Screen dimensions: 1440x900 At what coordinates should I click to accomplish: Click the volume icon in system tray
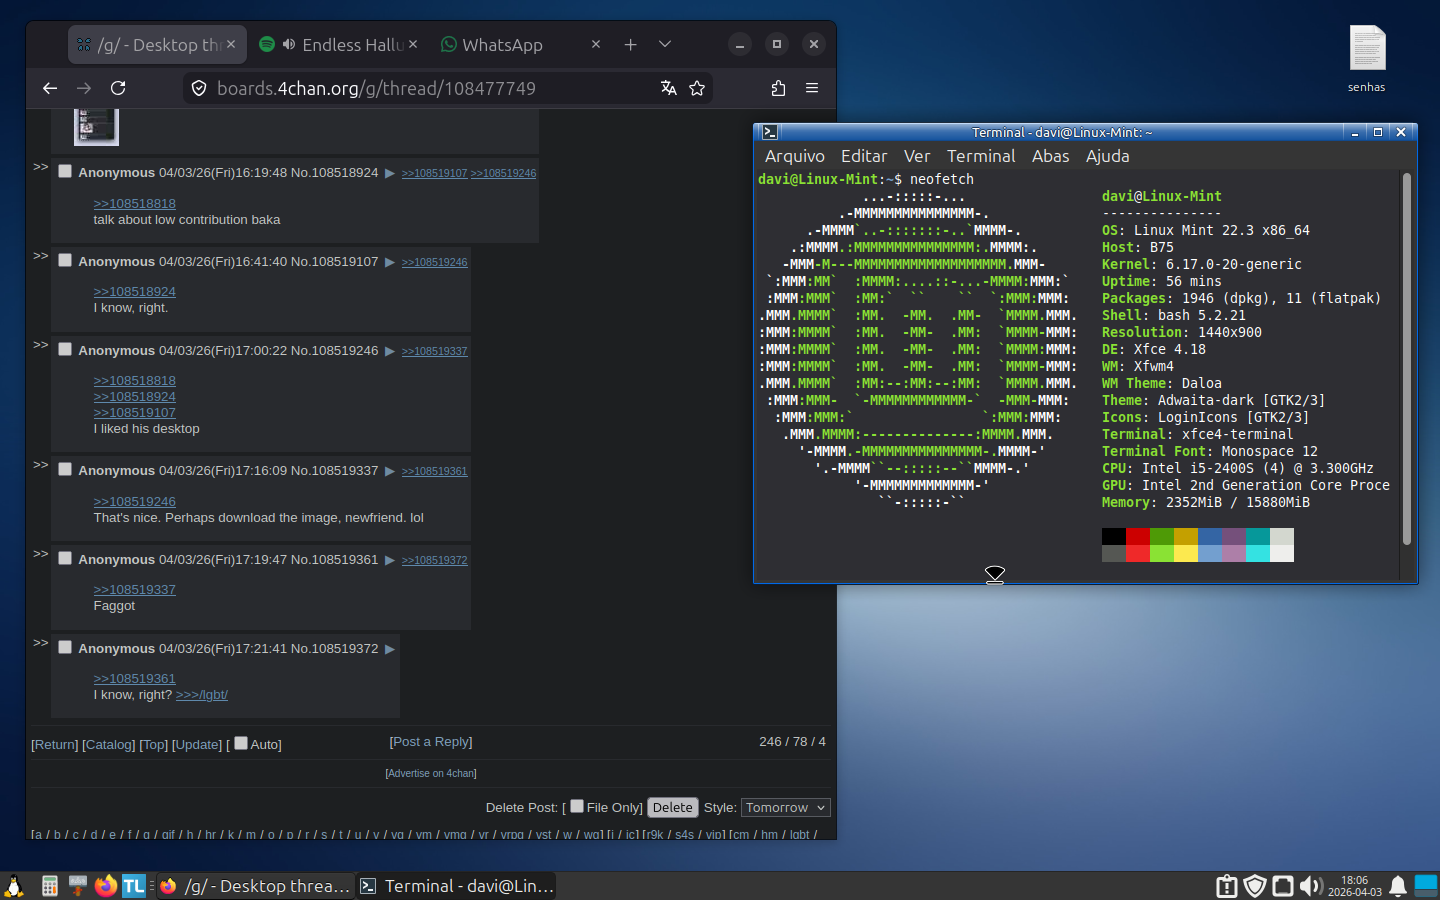[x=1310, y=886]
